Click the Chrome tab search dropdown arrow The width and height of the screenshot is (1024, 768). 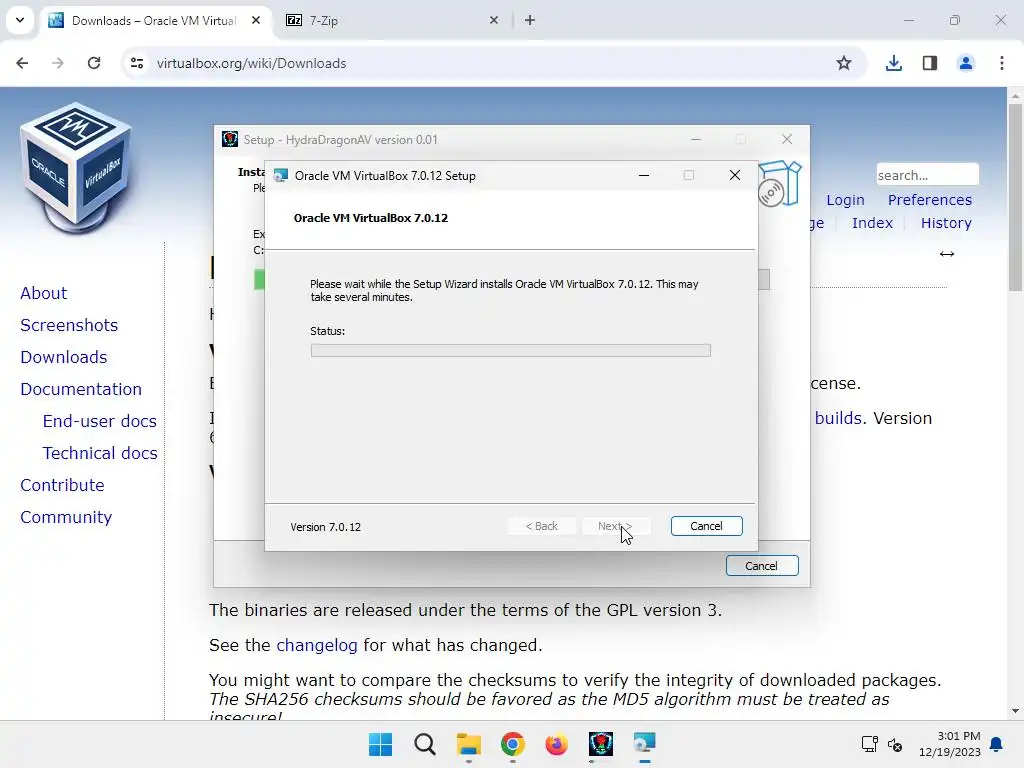(20, 20)
